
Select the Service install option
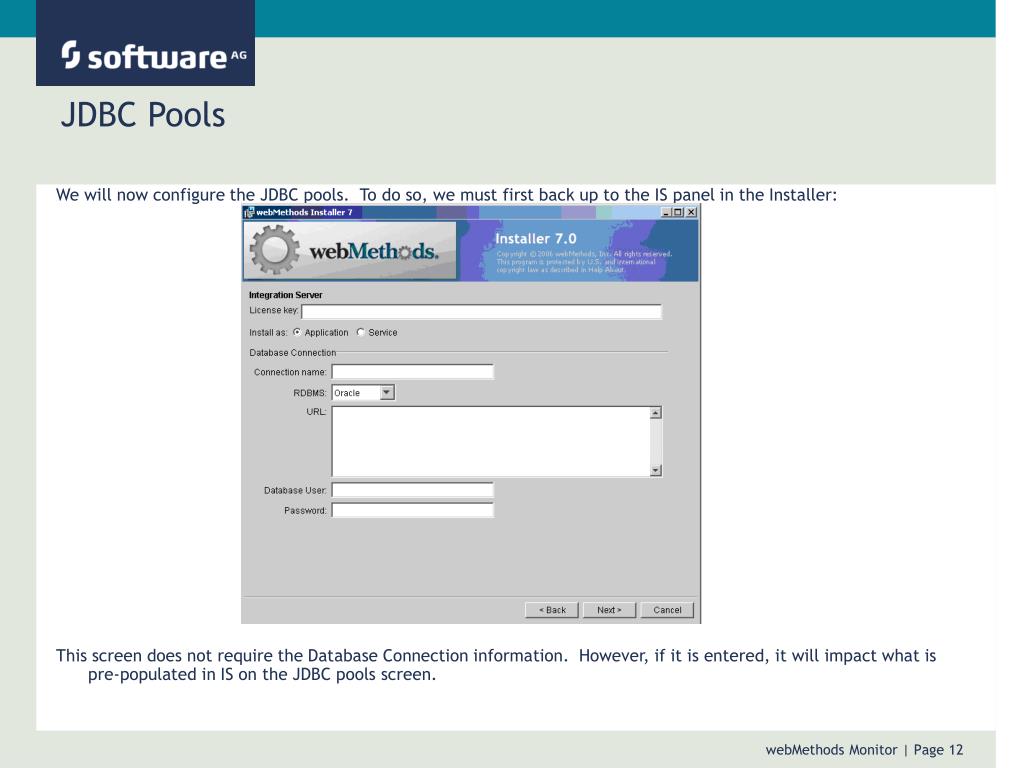click(x=360, y=332)
